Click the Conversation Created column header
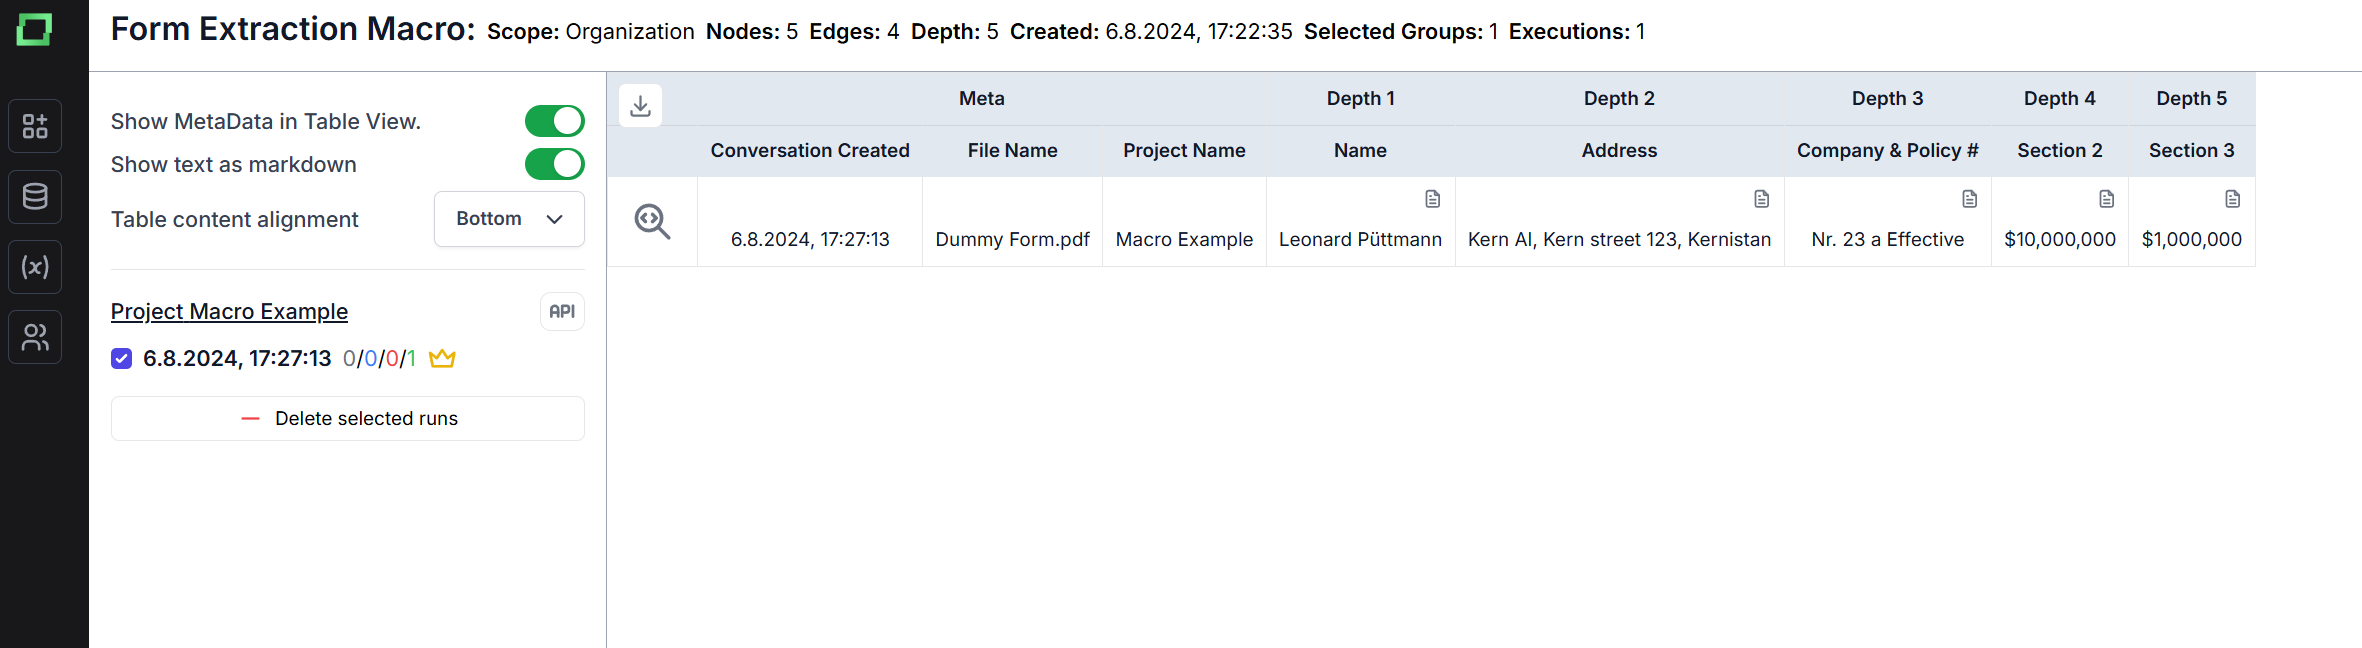The image size is (2362, 648). [809, 150]
